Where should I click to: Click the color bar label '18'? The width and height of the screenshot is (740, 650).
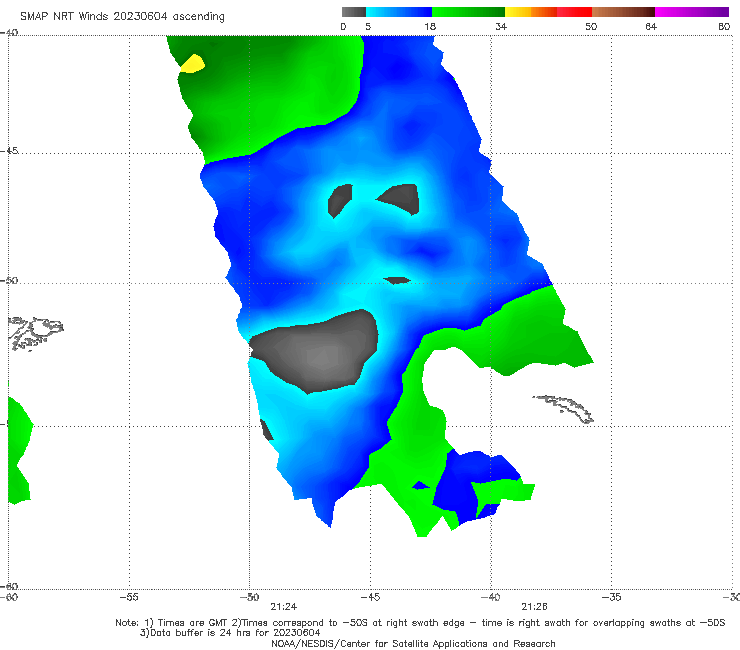coord(430,26)
